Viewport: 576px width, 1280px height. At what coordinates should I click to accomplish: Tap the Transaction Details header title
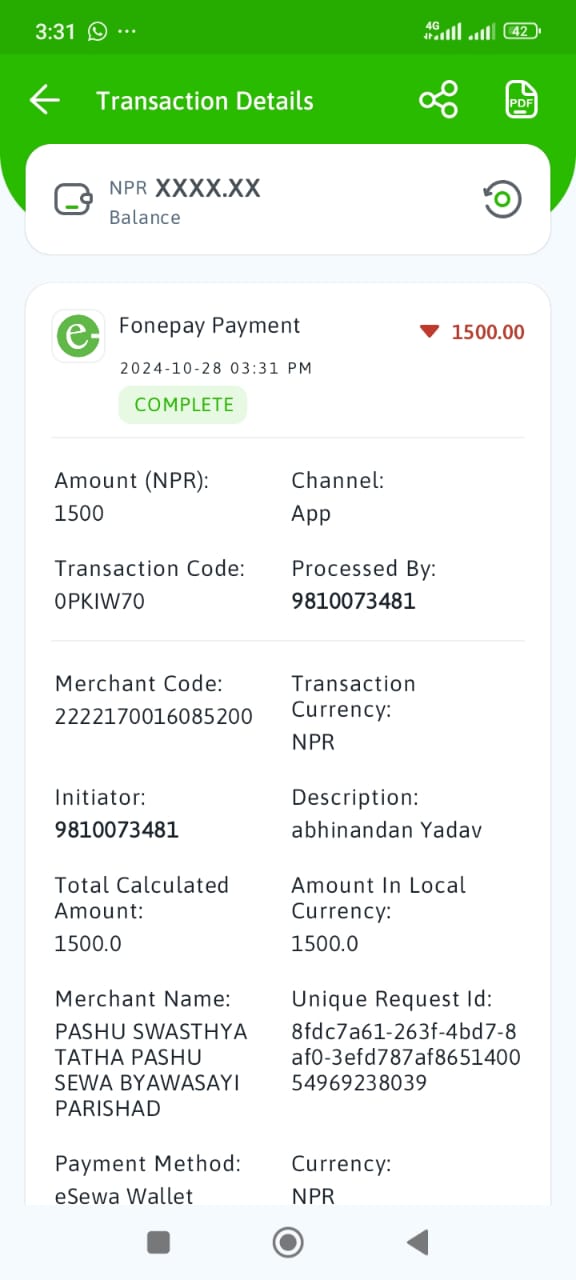(x=205, y=101)
